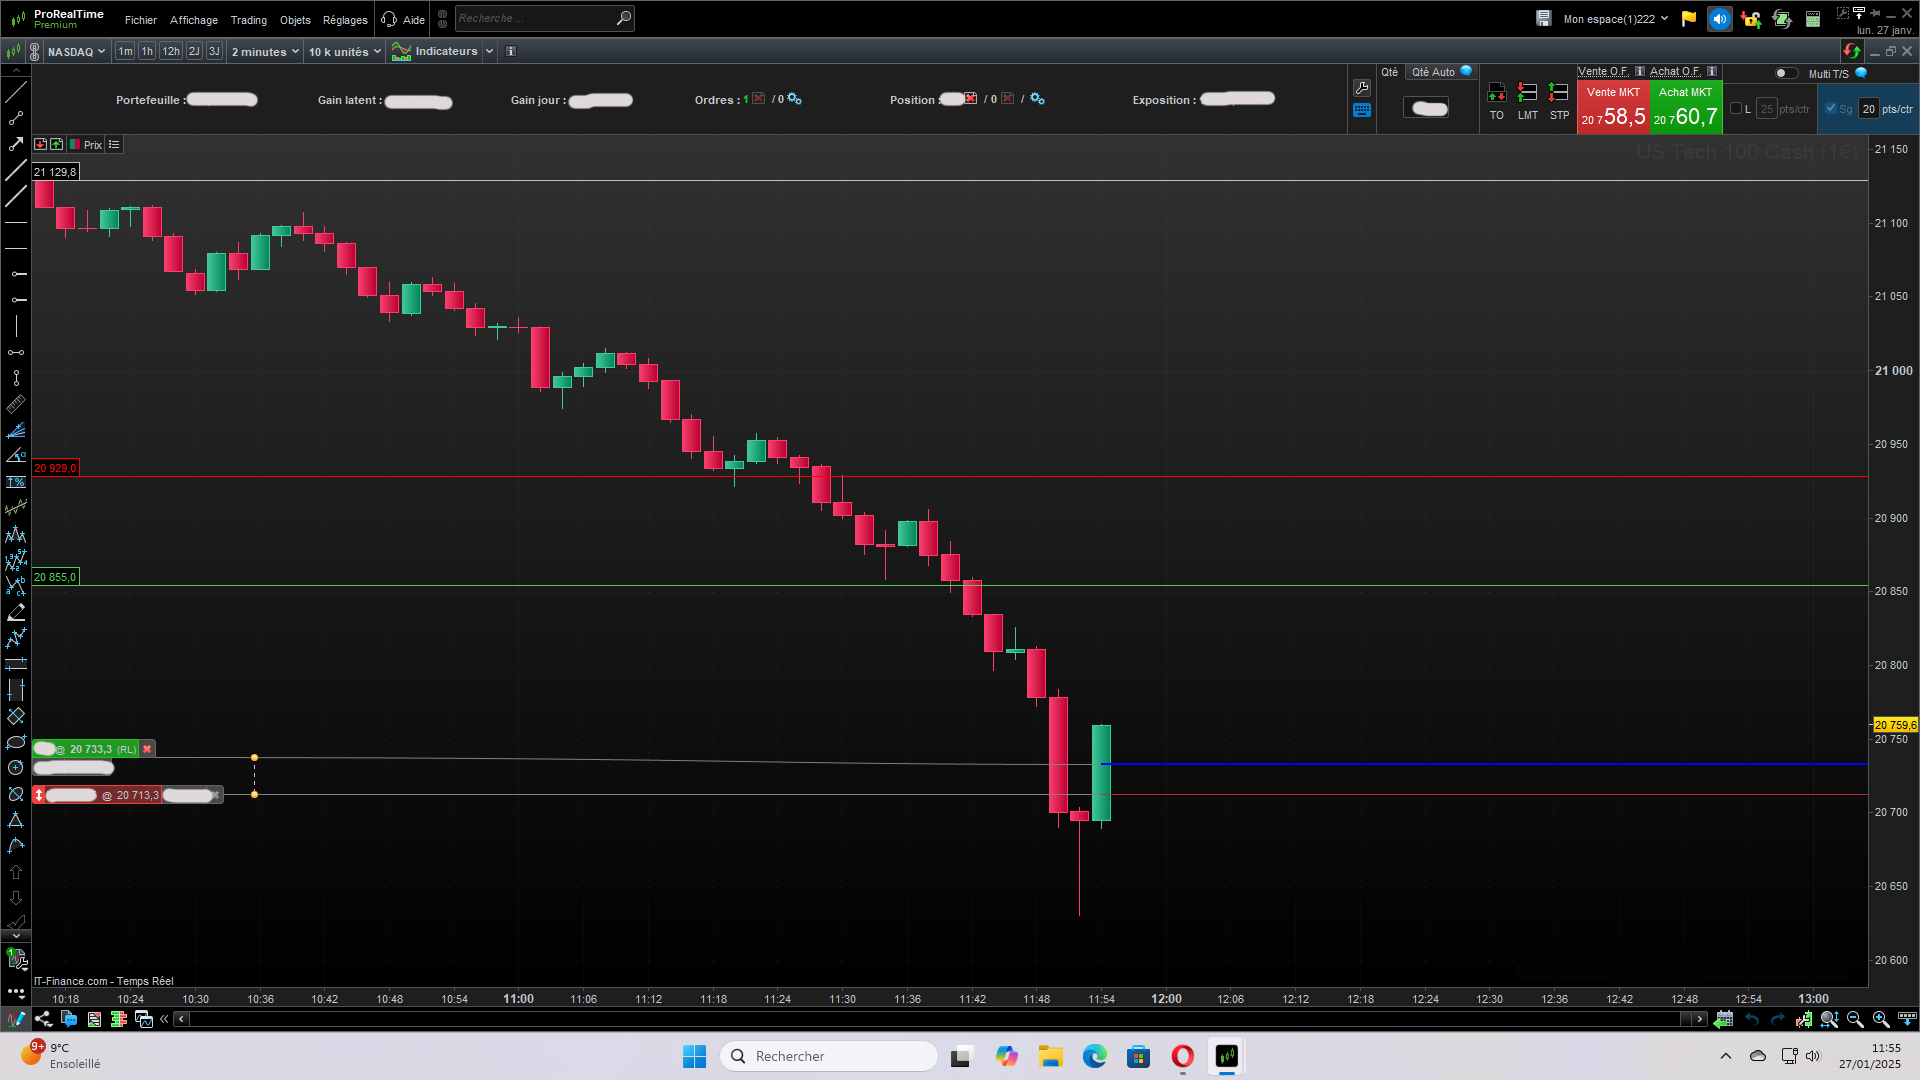Click the Recherche search field

(535, 18)
